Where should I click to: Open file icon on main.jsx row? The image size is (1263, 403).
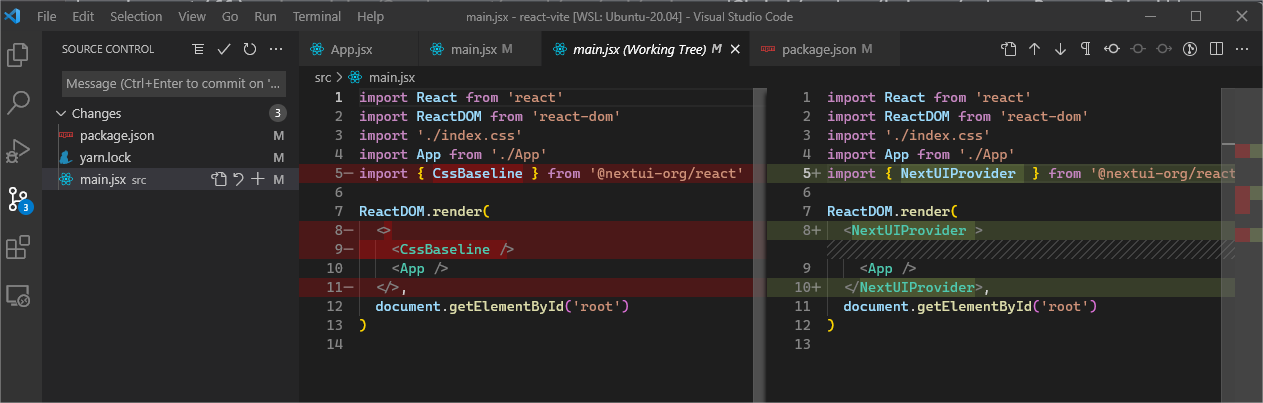[219, 179]
